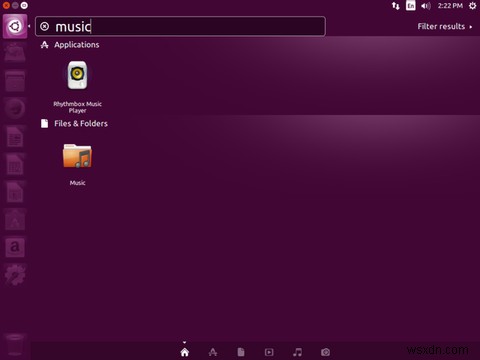Open Ubuntu Software Center from the launcher

tap(15, 220)
